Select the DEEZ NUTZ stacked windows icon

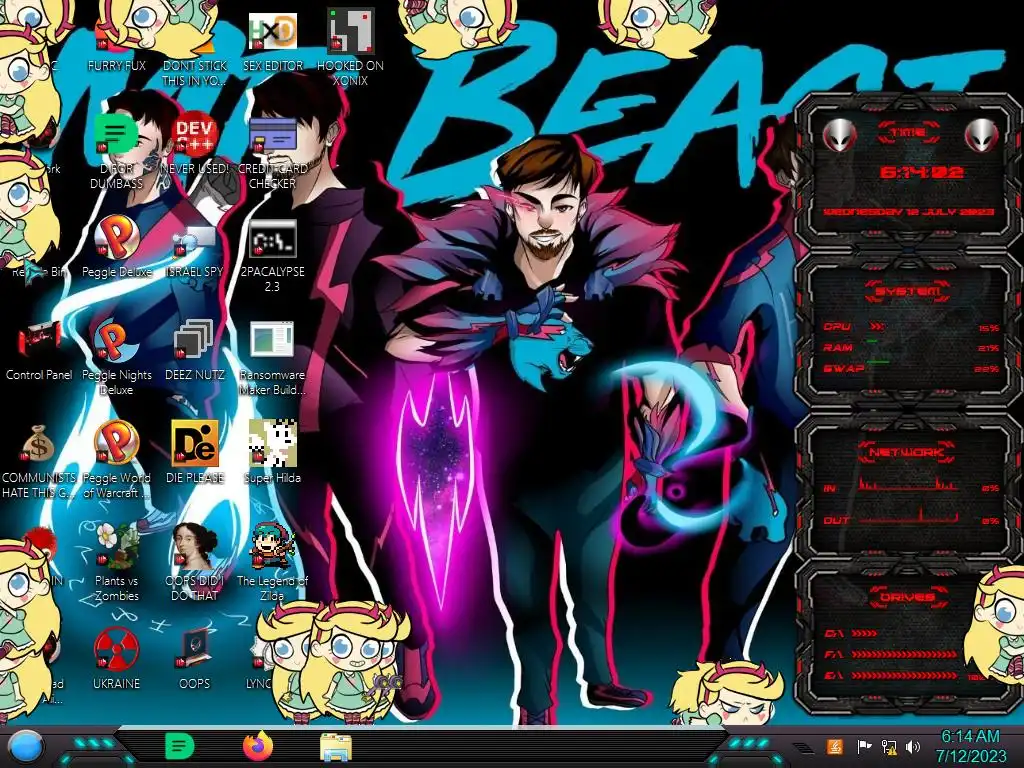(195, 349)
